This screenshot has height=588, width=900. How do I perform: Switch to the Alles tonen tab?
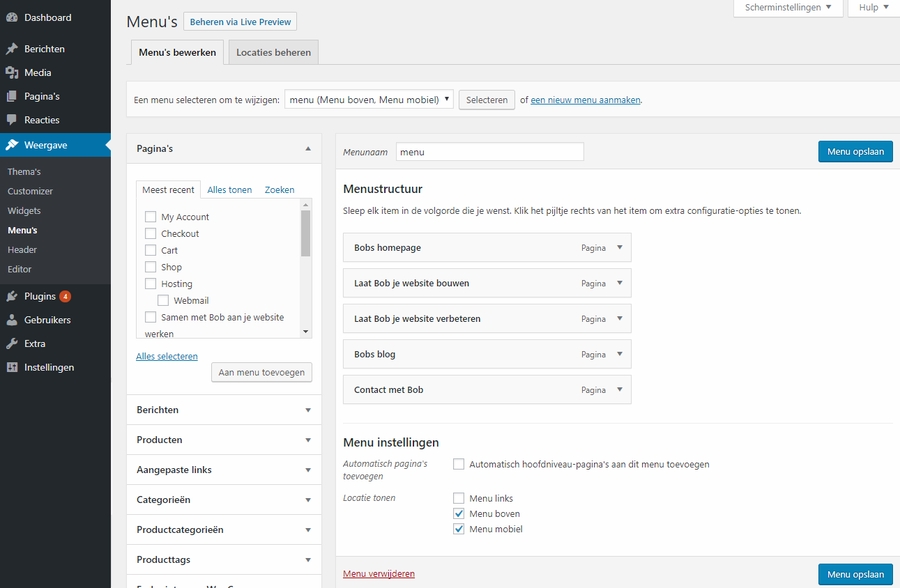[x=229, y=190]
